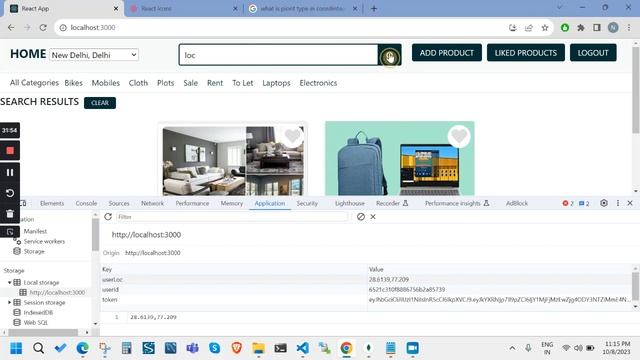Open Windows Start menu
Viewport: 640px width, 360px height.
click(x=16, y=348)
